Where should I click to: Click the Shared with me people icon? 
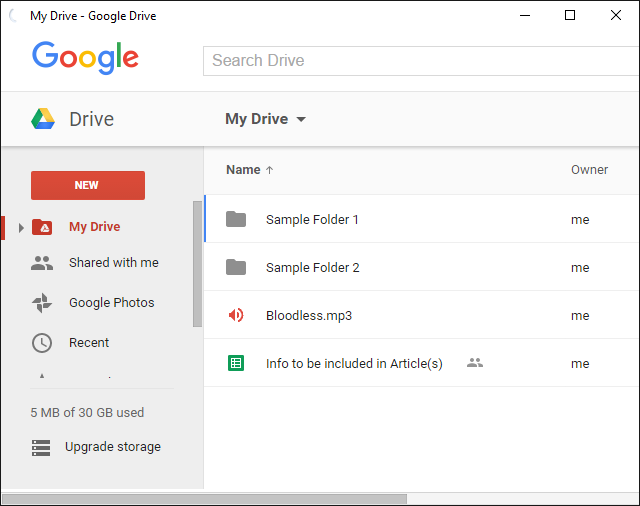(x=42, y=263)
